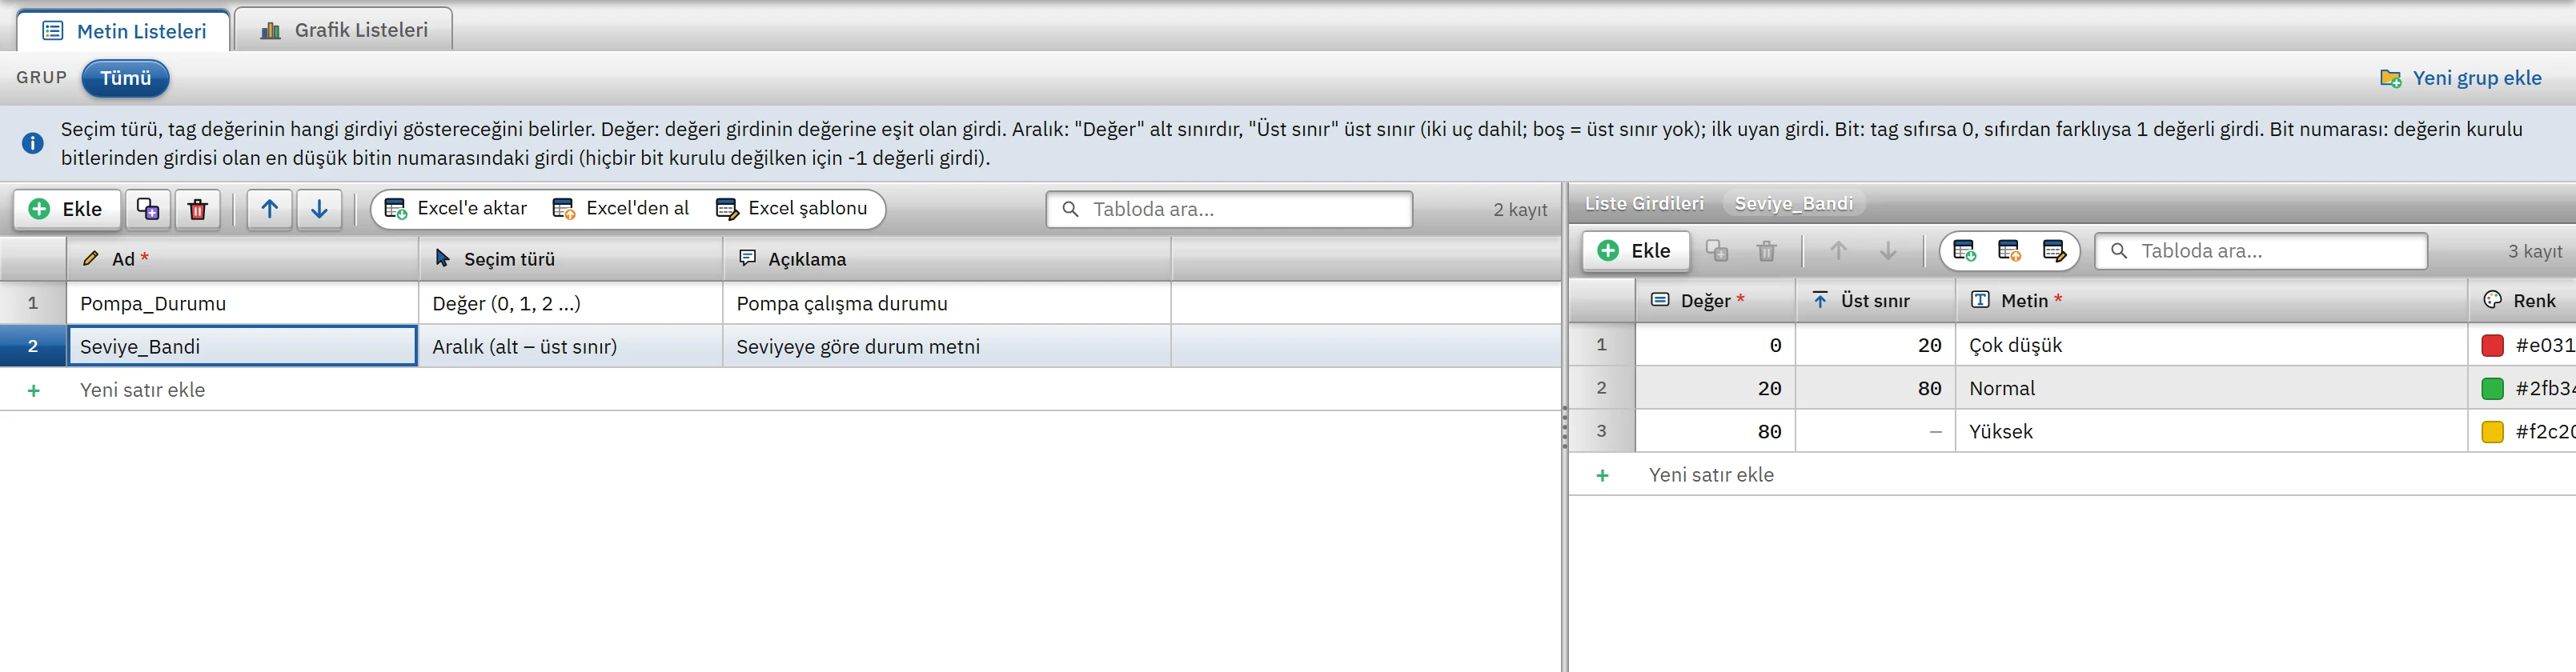Open the yellow color swatch for Yüksek
This screenshot has width=2576, height=672.
click(x=2493, y=432)
